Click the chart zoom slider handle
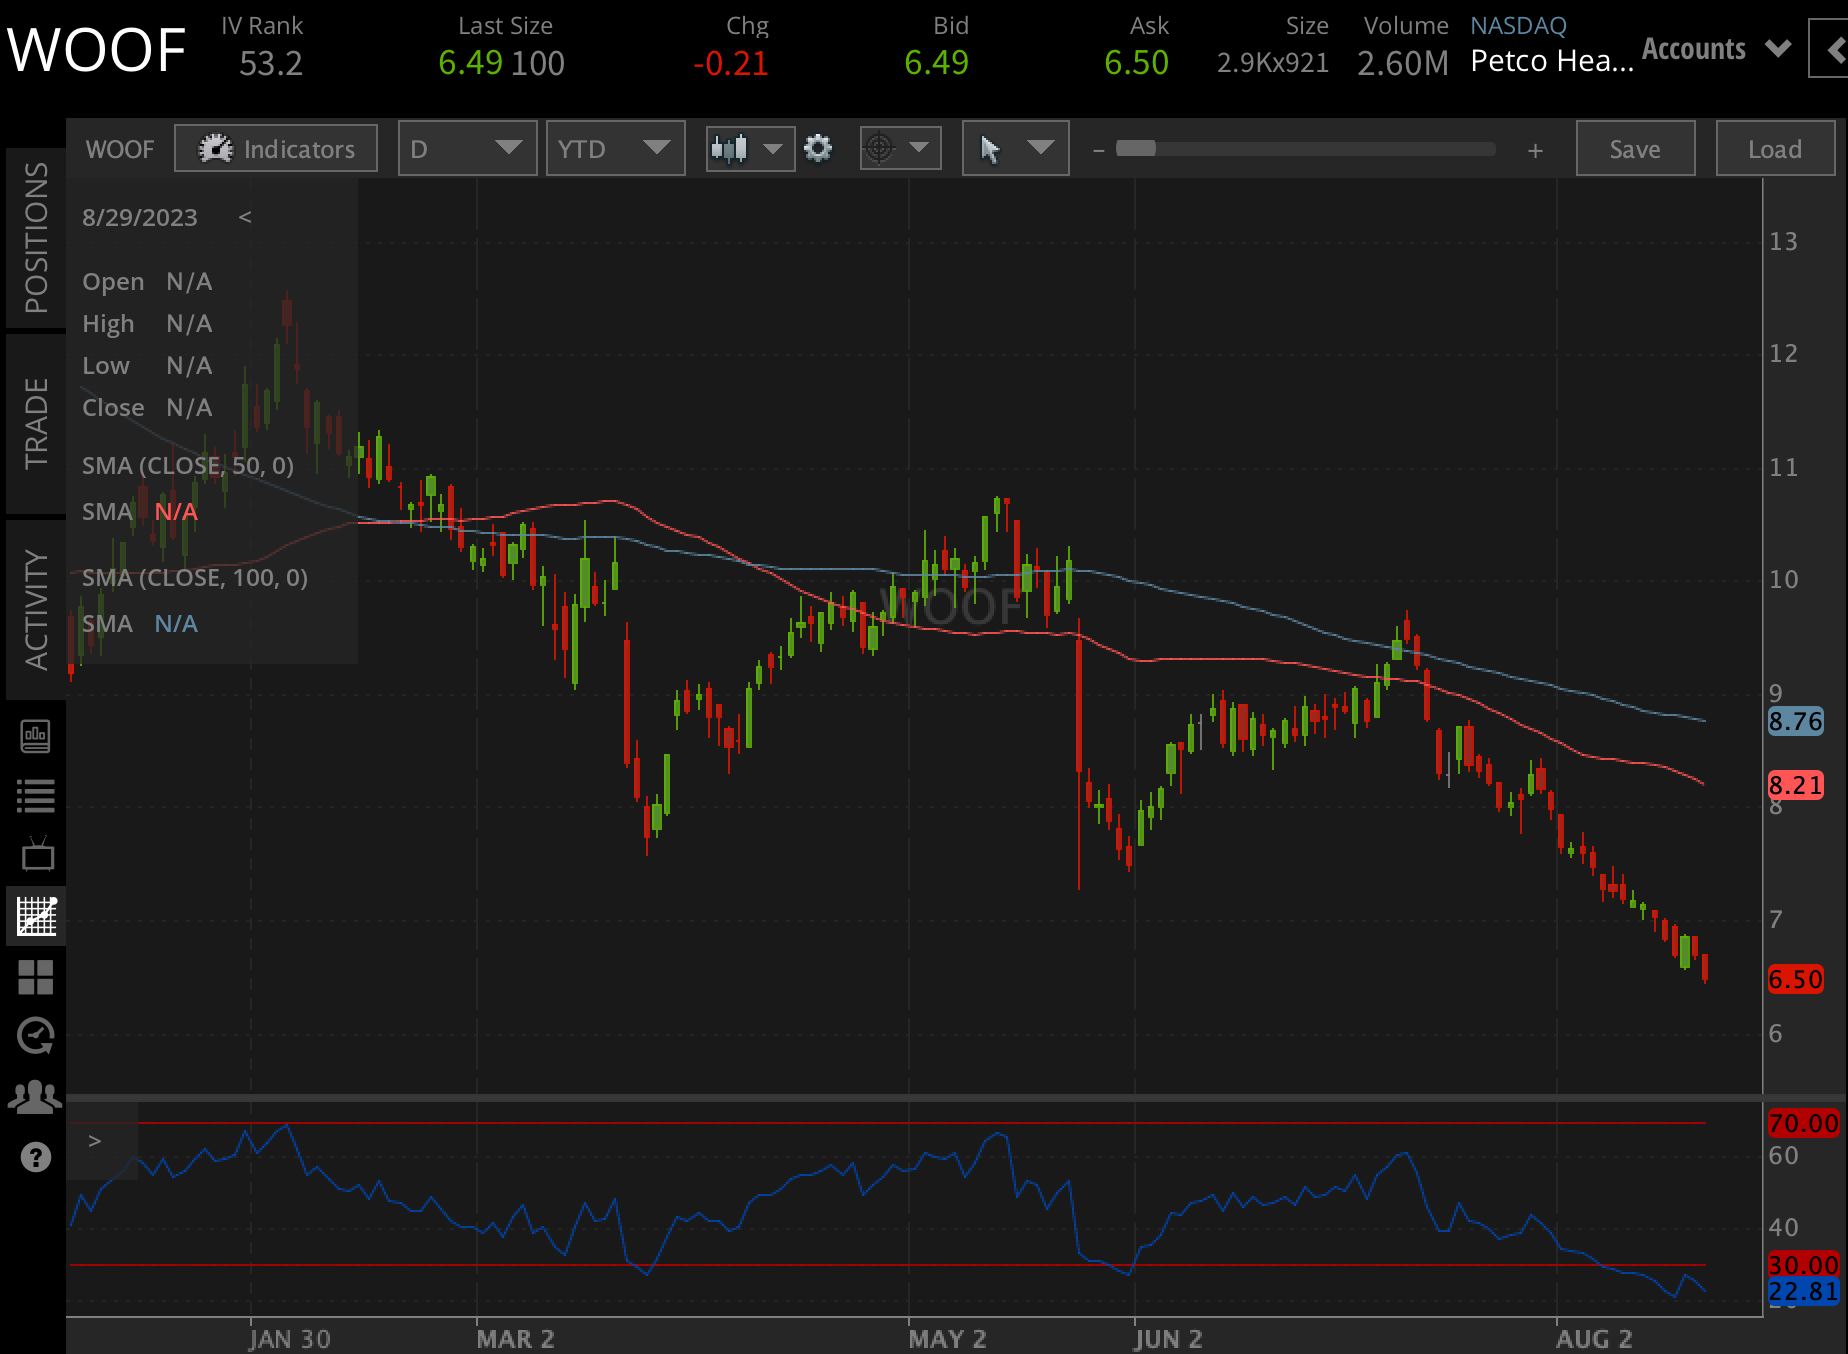Screen dimensions: 1848x1354 click(x=1136, y=149)
